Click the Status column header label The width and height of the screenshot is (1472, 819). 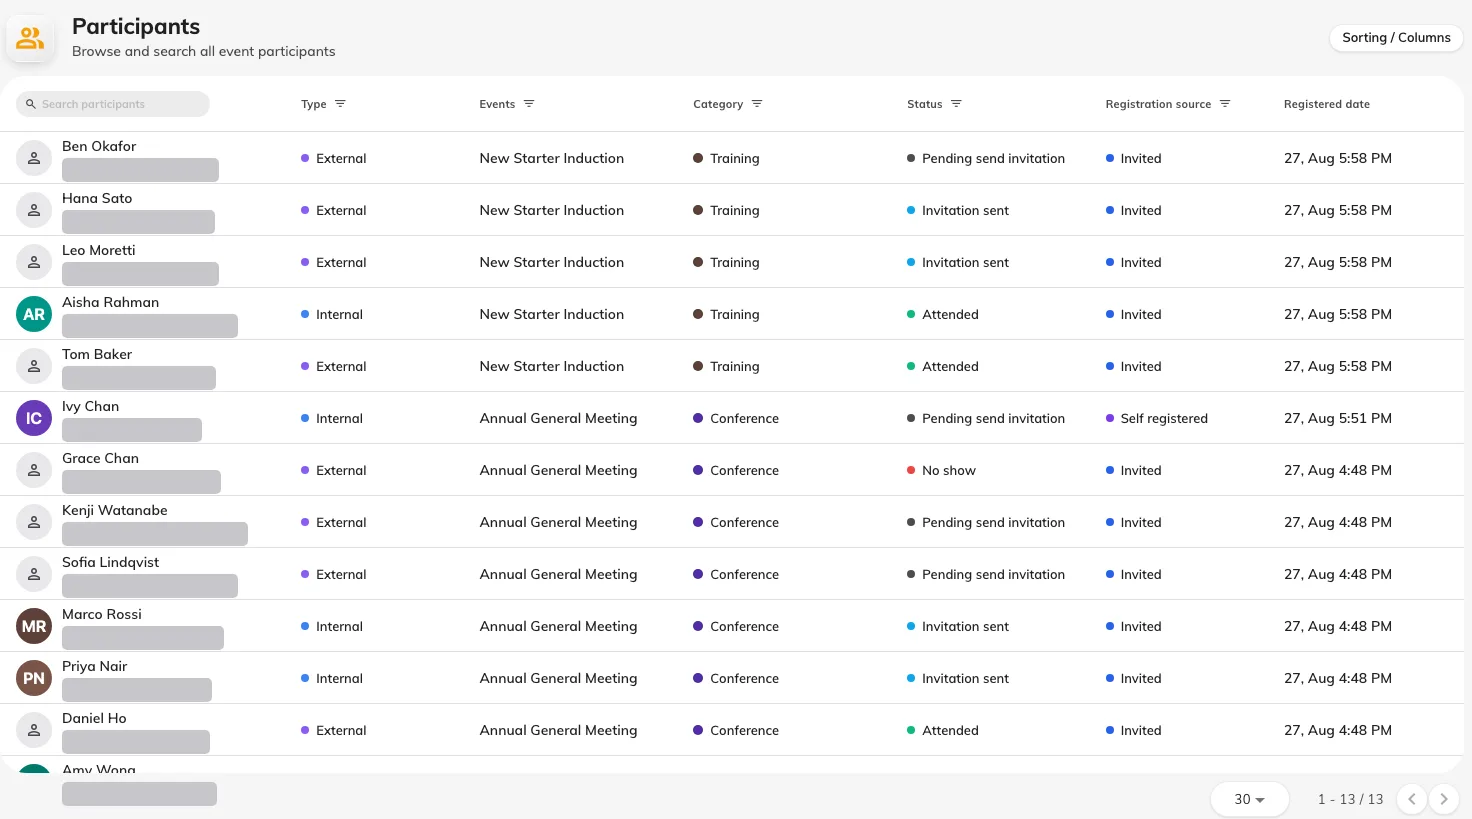click(924, 104)
